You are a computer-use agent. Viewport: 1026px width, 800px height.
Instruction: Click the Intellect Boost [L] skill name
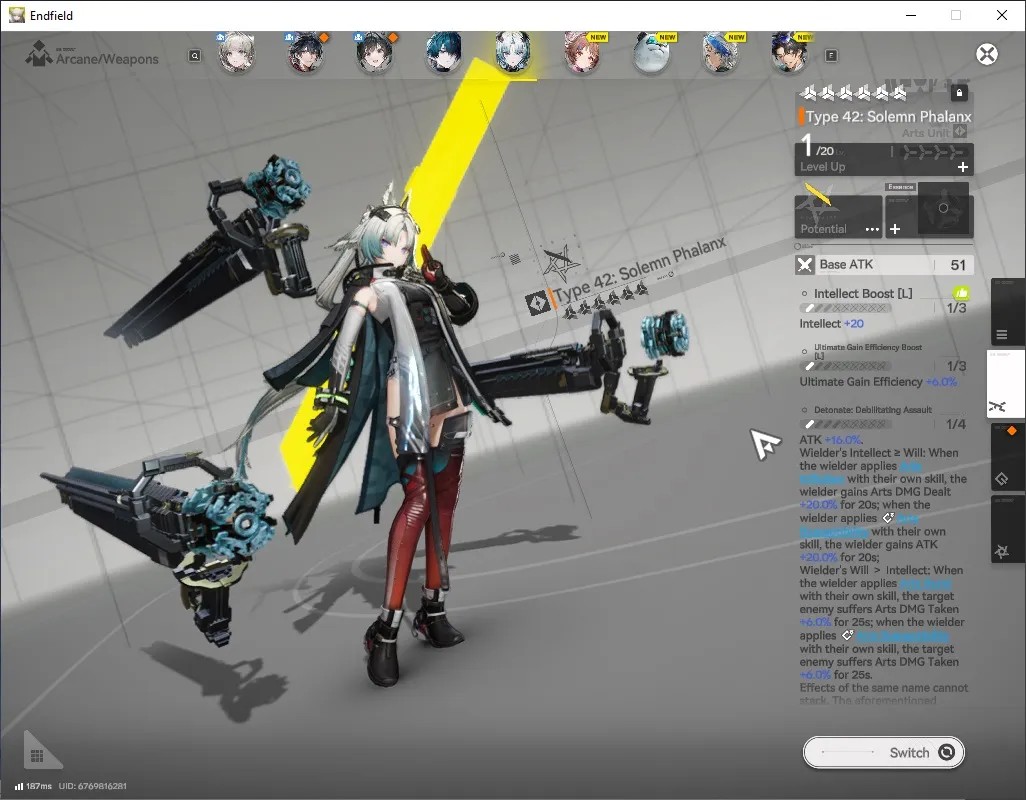[x=863, y=294]
